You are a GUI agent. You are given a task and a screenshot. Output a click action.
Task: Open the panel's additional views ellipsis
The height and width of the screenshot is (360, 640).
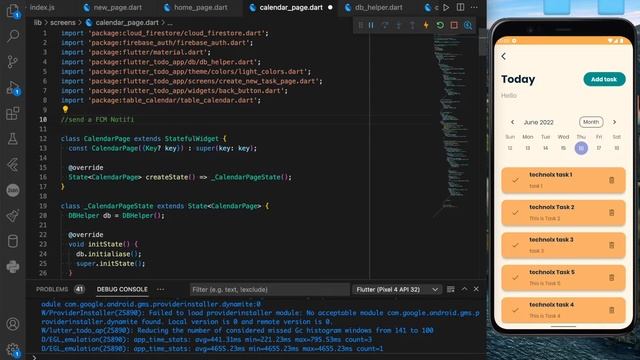tap(160, 289)
